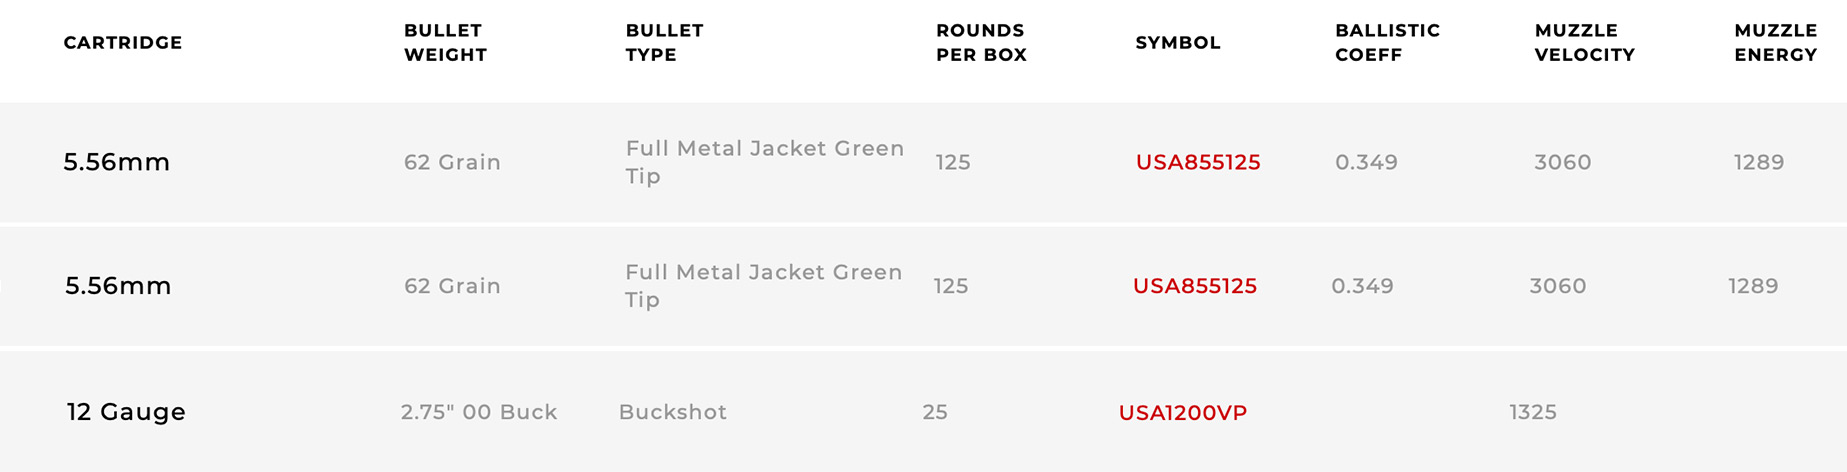The height and width of the screenshot is (472, 1847).
Task: Select the Muzzle Velocity column header
Action: click(x=1584, y=43)
